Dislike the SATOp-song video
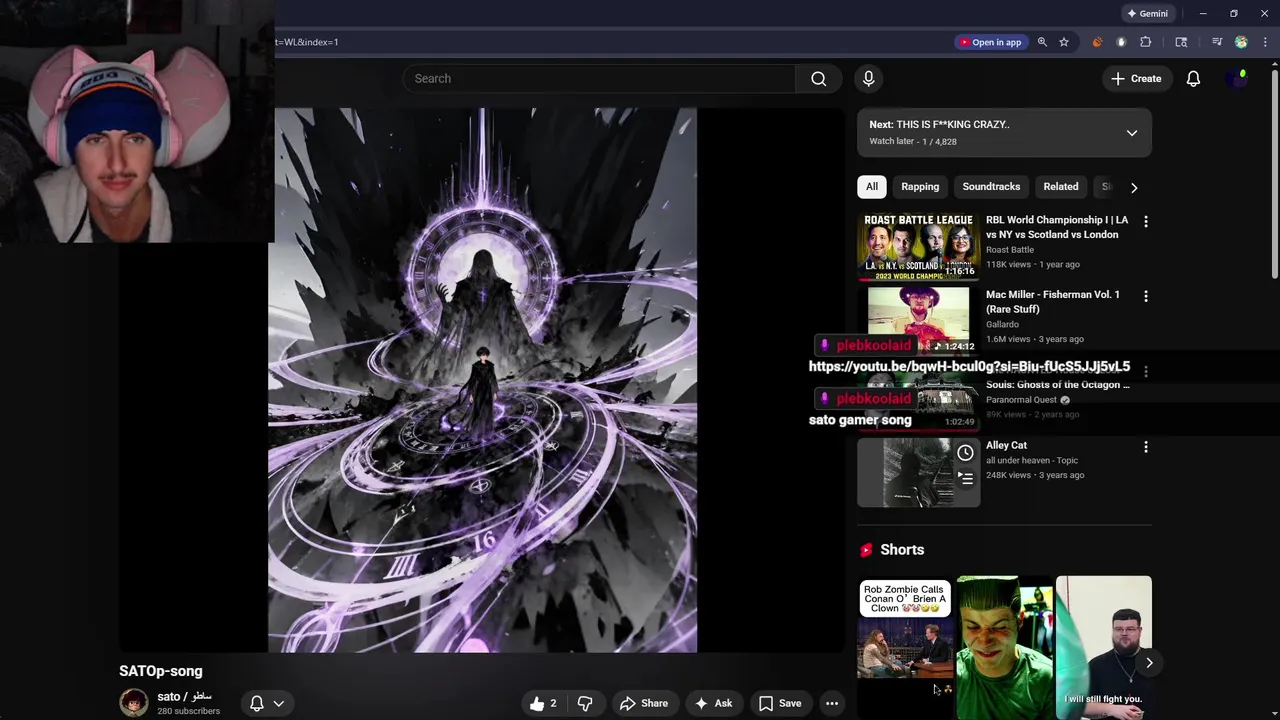This screenshot has height=720, width=1280. pos(585,704)
